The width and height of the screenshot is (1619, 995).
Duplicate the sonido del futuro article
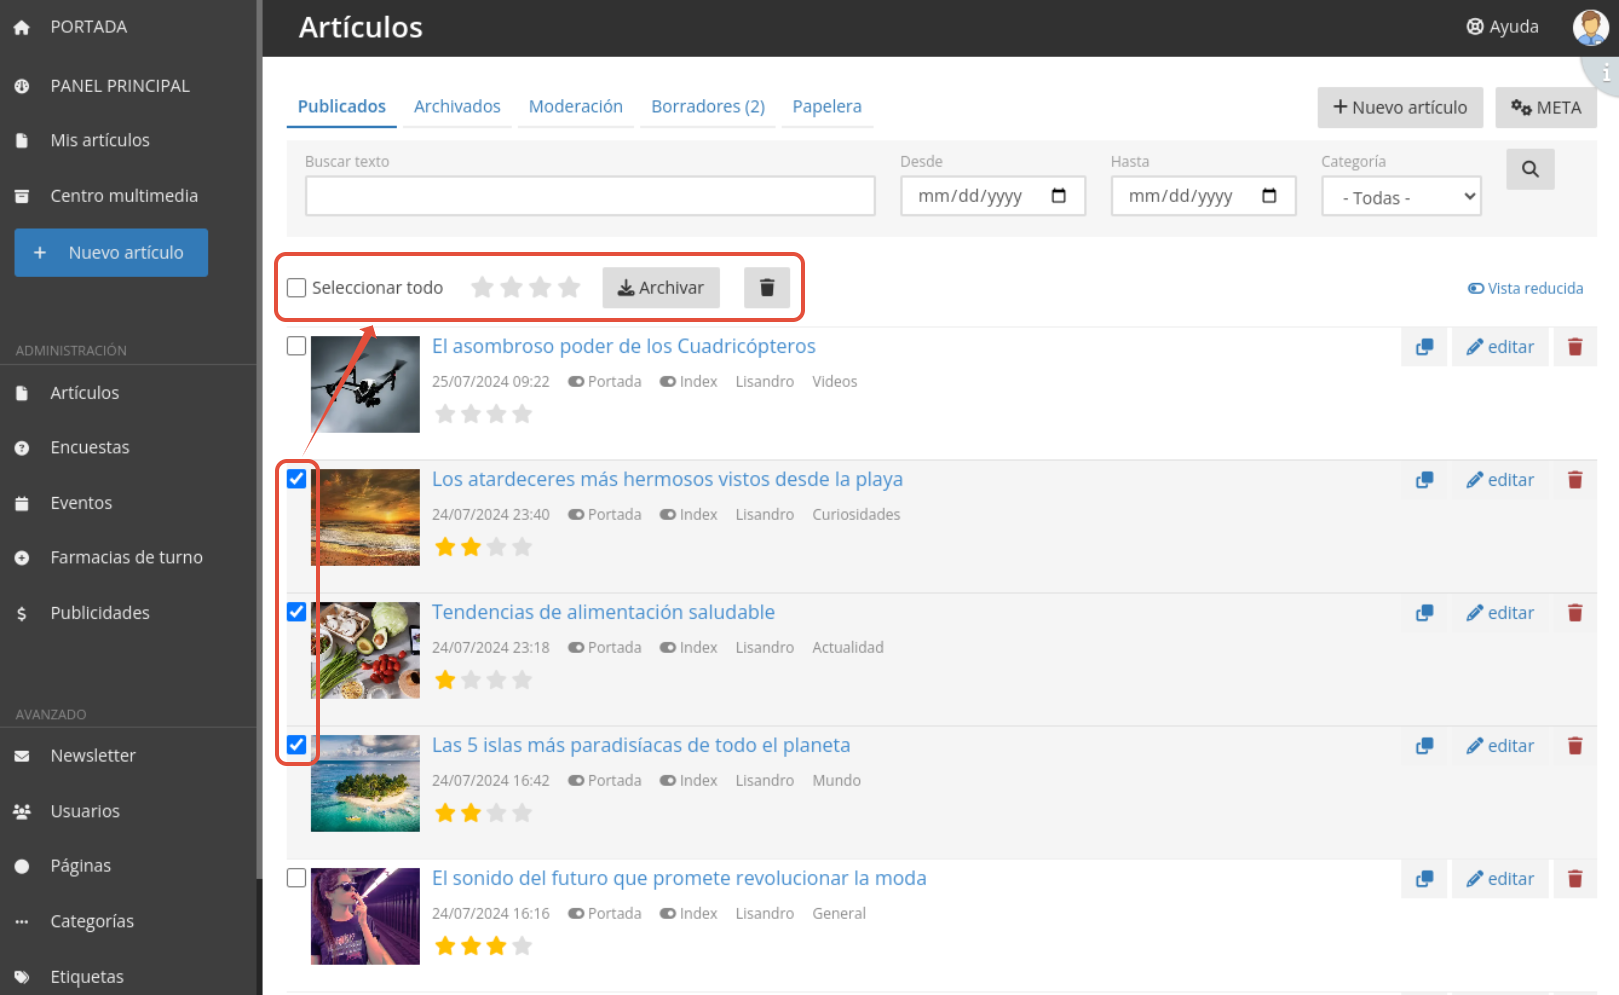[x=1424, y=879]
